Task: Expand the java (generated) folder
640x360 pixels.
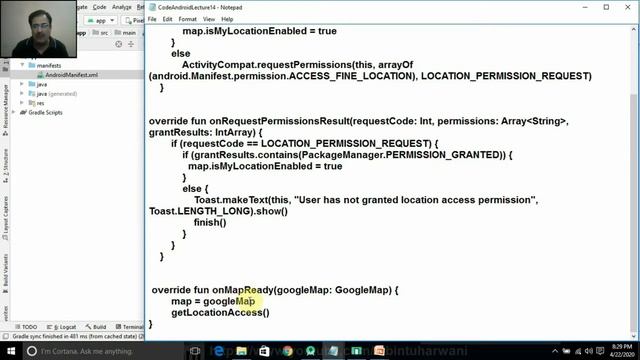Action: [22, 93]
